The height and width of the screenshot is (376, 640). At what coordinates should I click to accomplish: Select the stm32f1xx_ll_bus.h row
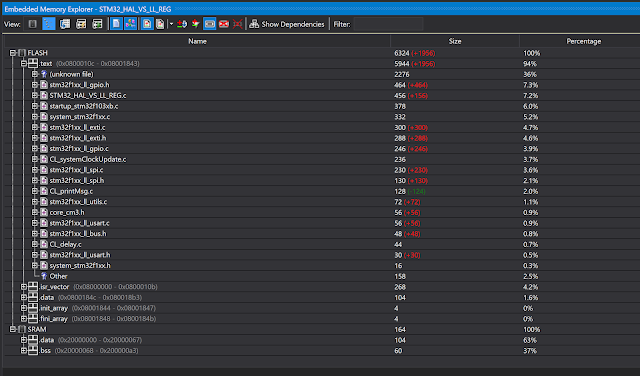click(322, 234)
